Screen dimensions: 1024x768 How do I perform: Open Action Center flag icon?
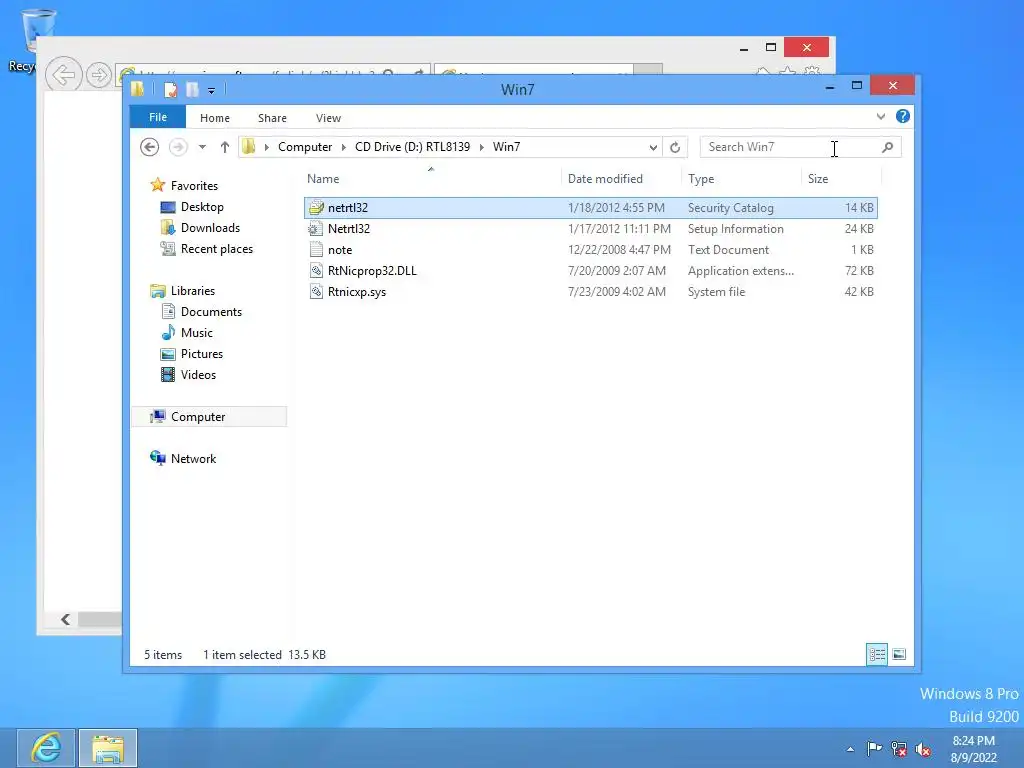tap(874, 749)
